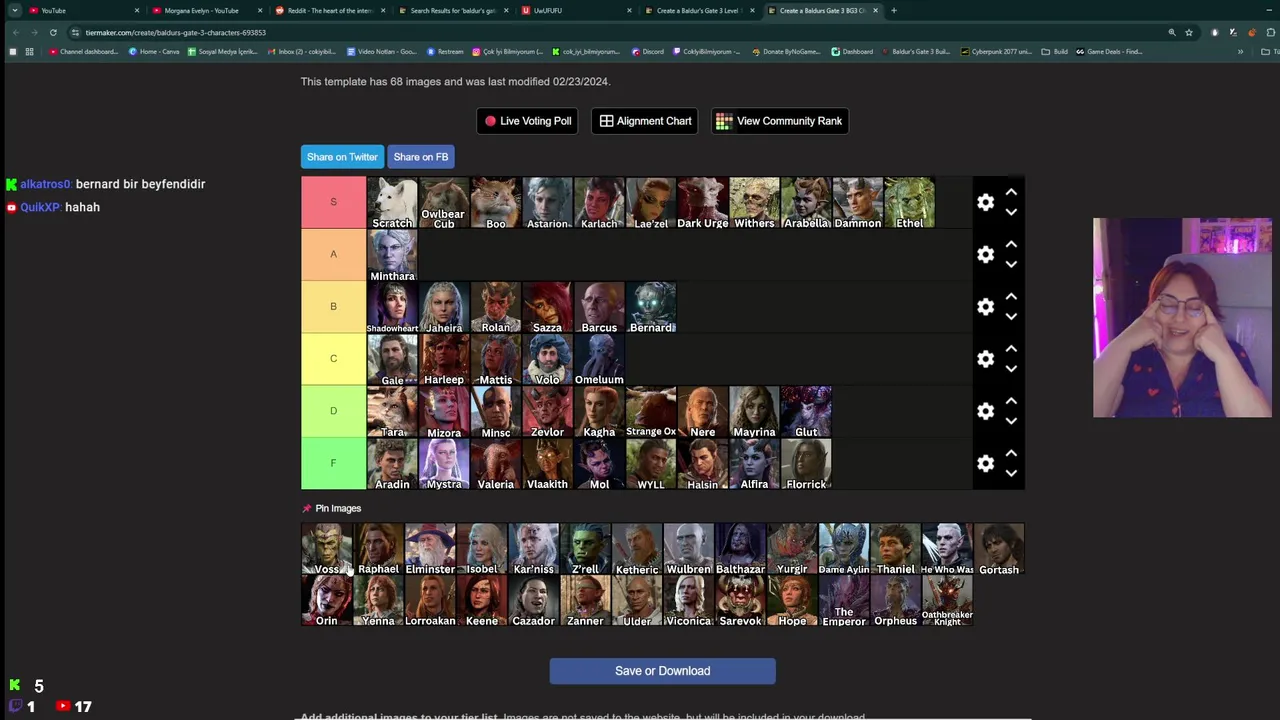
Task: Click the green F tier label
Action: (x=334, y=463)
